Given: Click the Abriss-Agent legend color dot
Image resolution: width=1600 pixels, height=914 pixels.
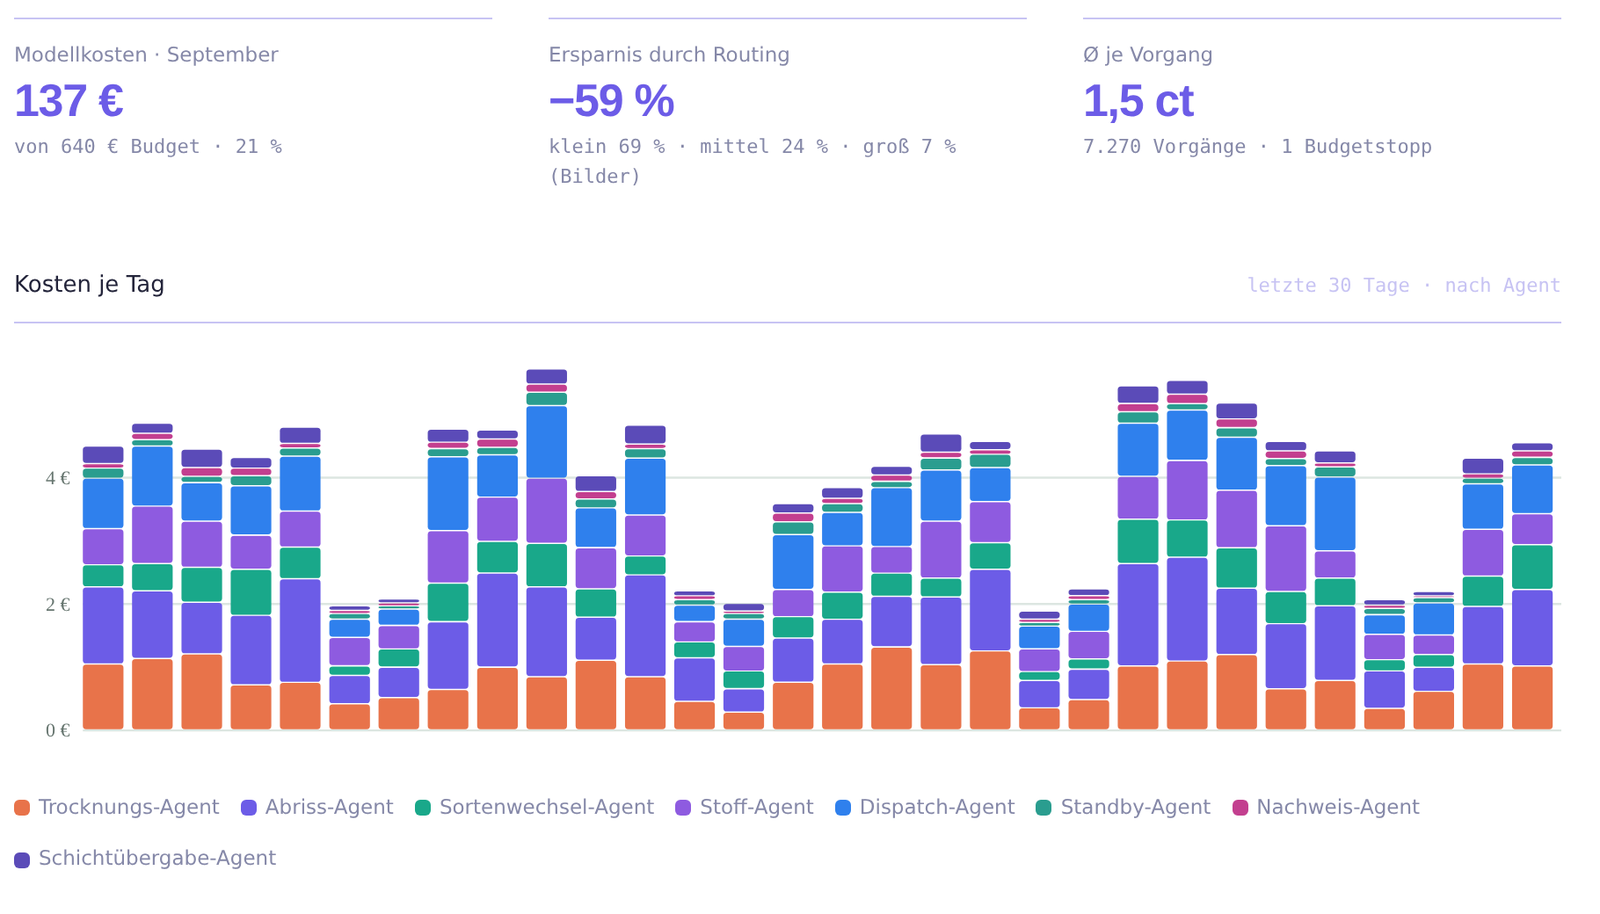Looking at the screenshot, I should tap(249, 808).
